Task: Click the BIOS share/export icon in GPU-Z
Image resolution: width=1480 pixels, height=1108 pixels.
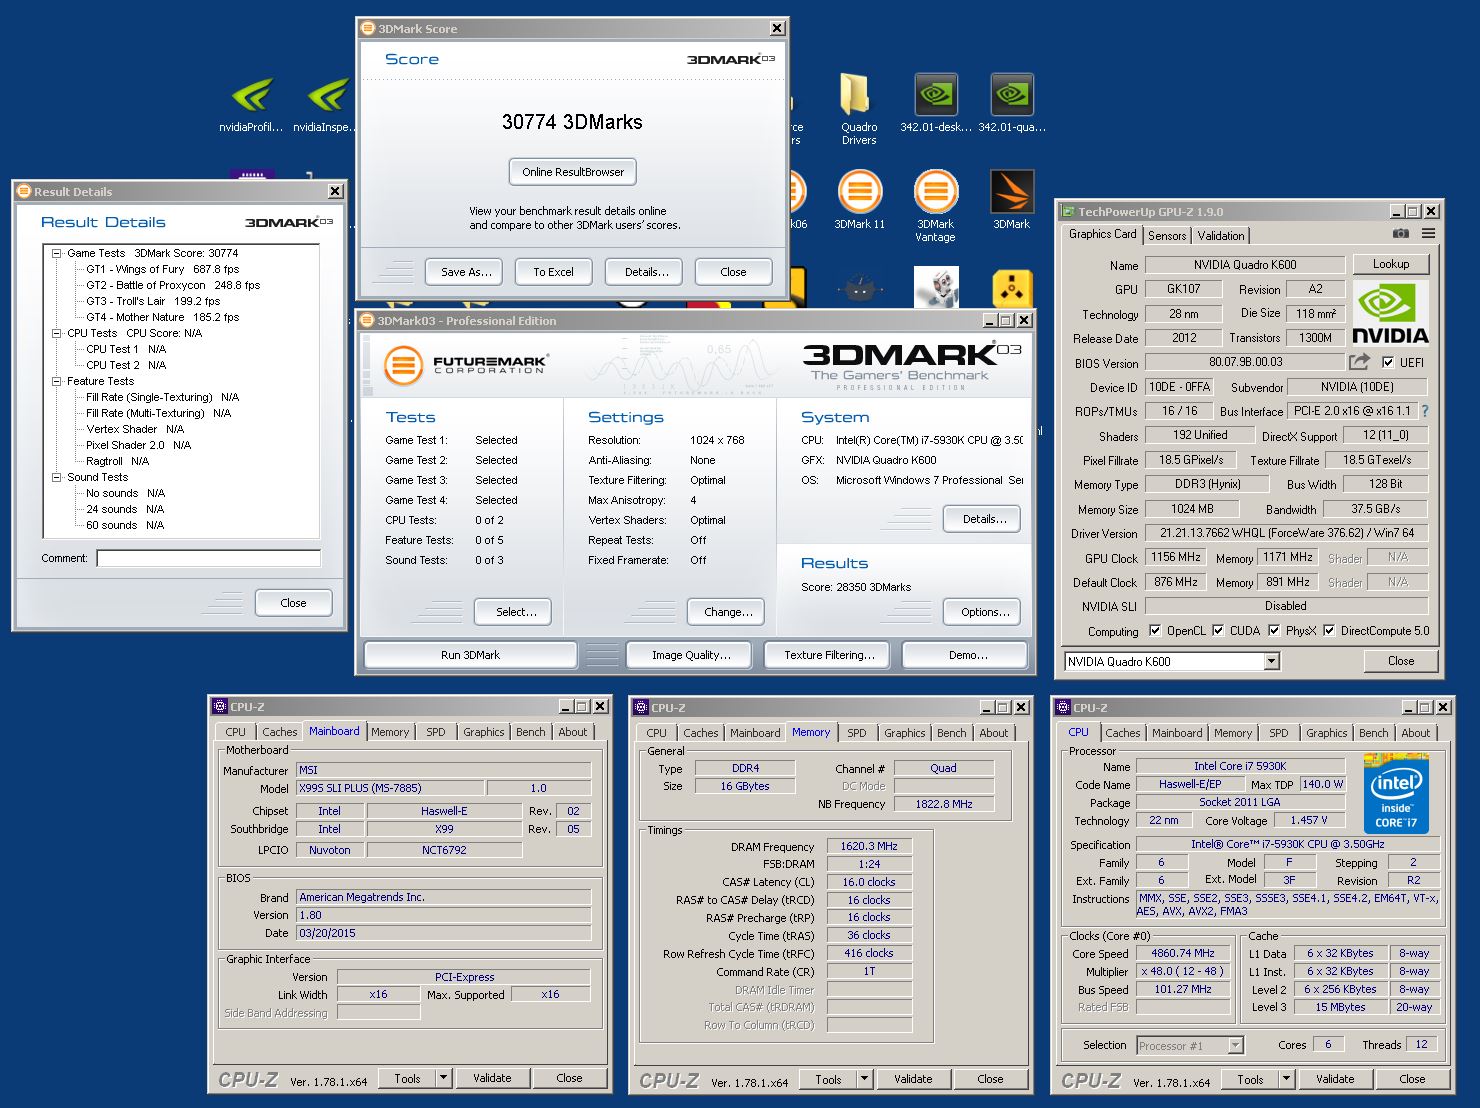Action: pyautogui.click(x=1359, y=361)
